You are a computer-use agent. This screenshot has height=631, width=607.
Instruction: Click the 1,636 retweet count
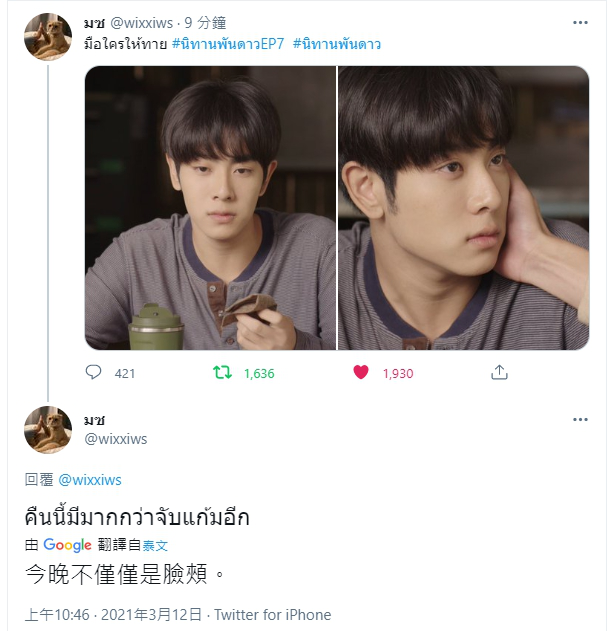[259, 373]
